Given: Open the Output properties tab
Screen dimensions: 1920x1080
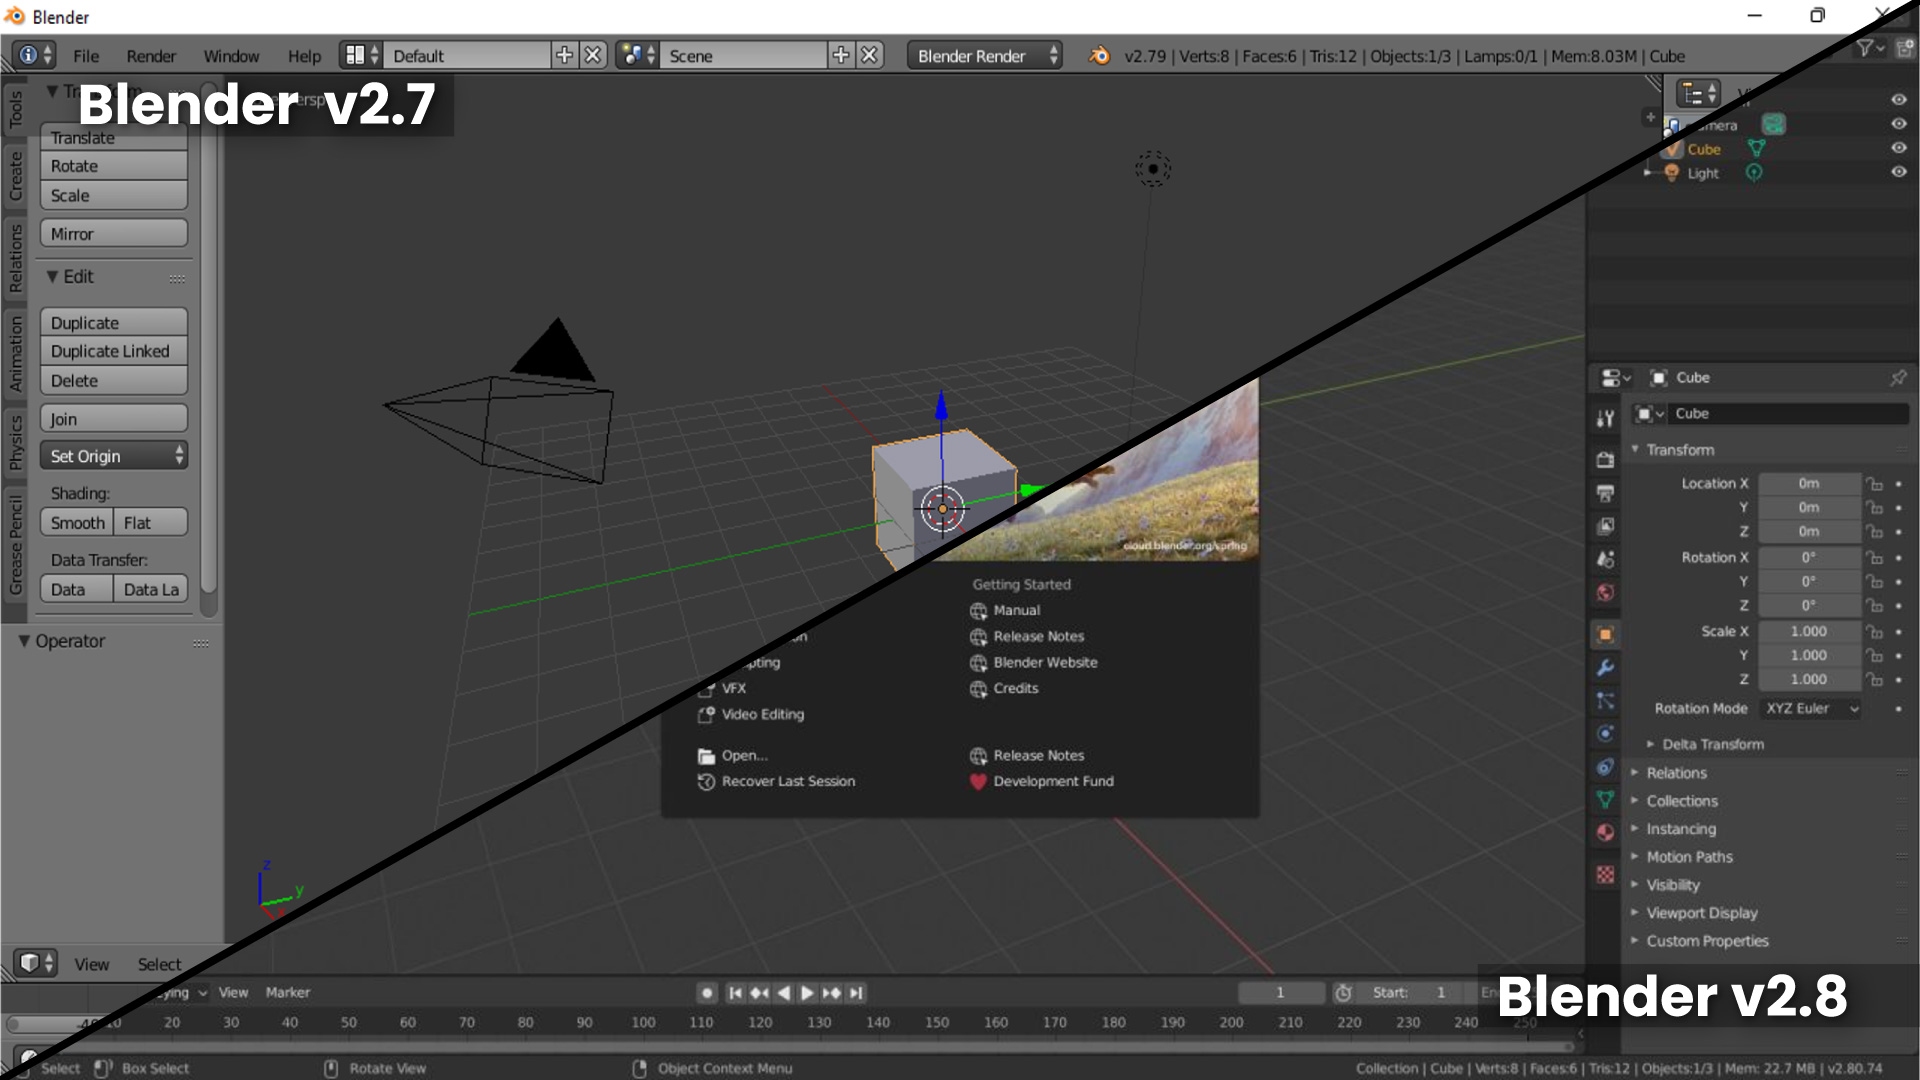Looking at the screenshot, I should click(x=1605, y=493).
